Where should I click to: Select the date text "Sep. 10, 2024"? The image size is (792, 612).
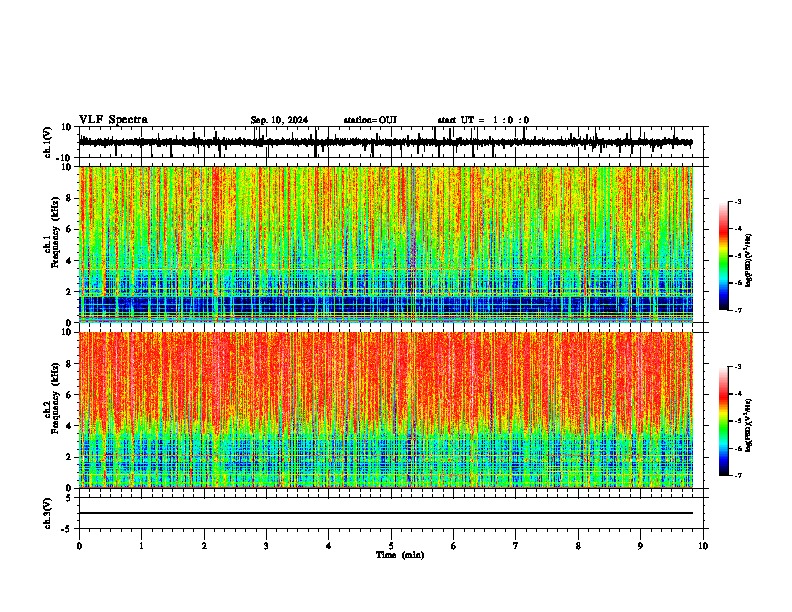point(279,120)
